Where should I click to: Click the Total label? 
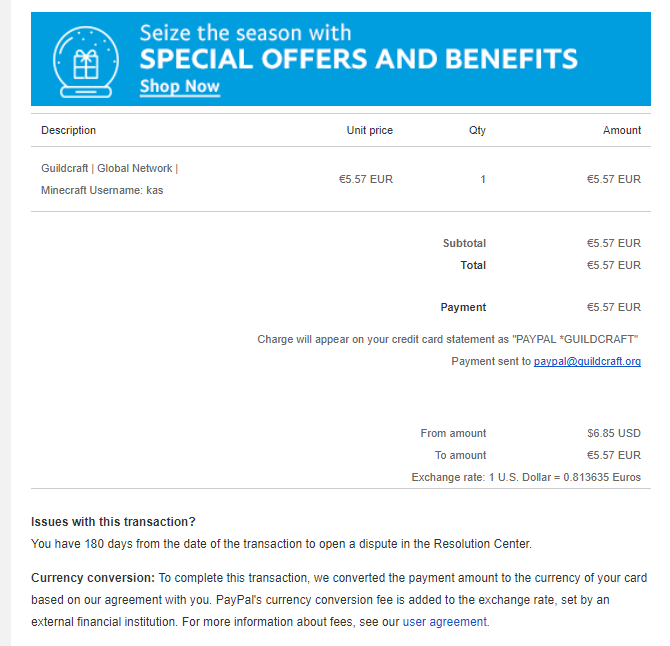pyautogui.click(x=473, y=265)
